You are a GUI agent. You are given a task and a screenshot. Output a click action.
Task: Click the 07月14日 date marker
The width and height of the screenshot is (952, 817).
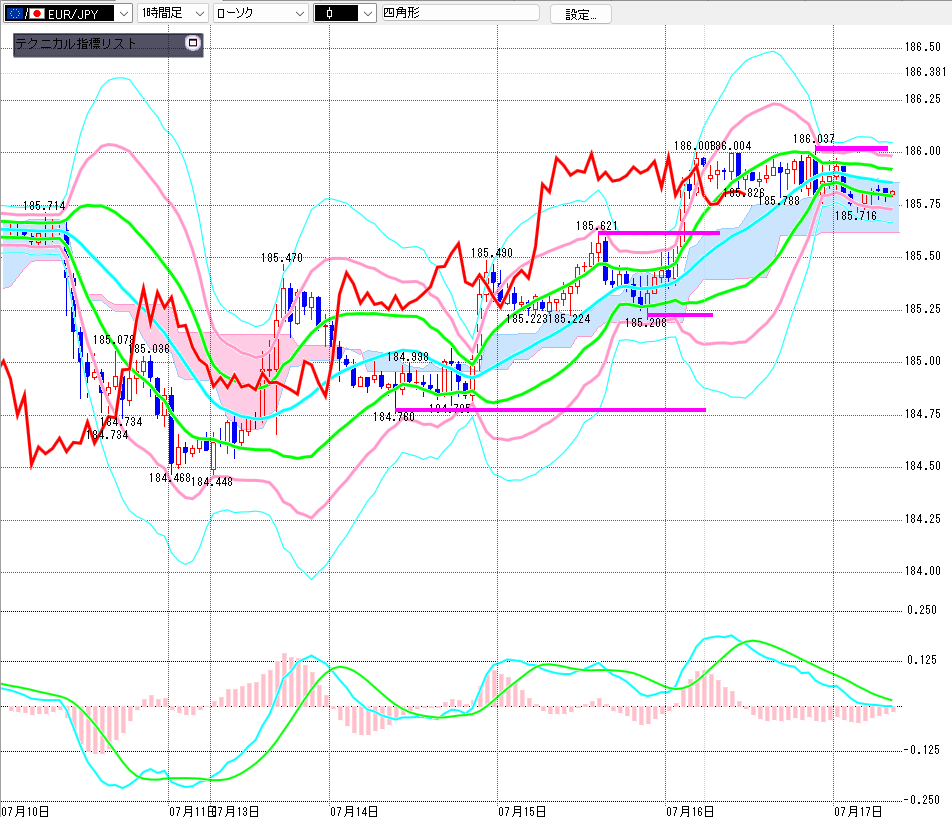click(354, 811)
